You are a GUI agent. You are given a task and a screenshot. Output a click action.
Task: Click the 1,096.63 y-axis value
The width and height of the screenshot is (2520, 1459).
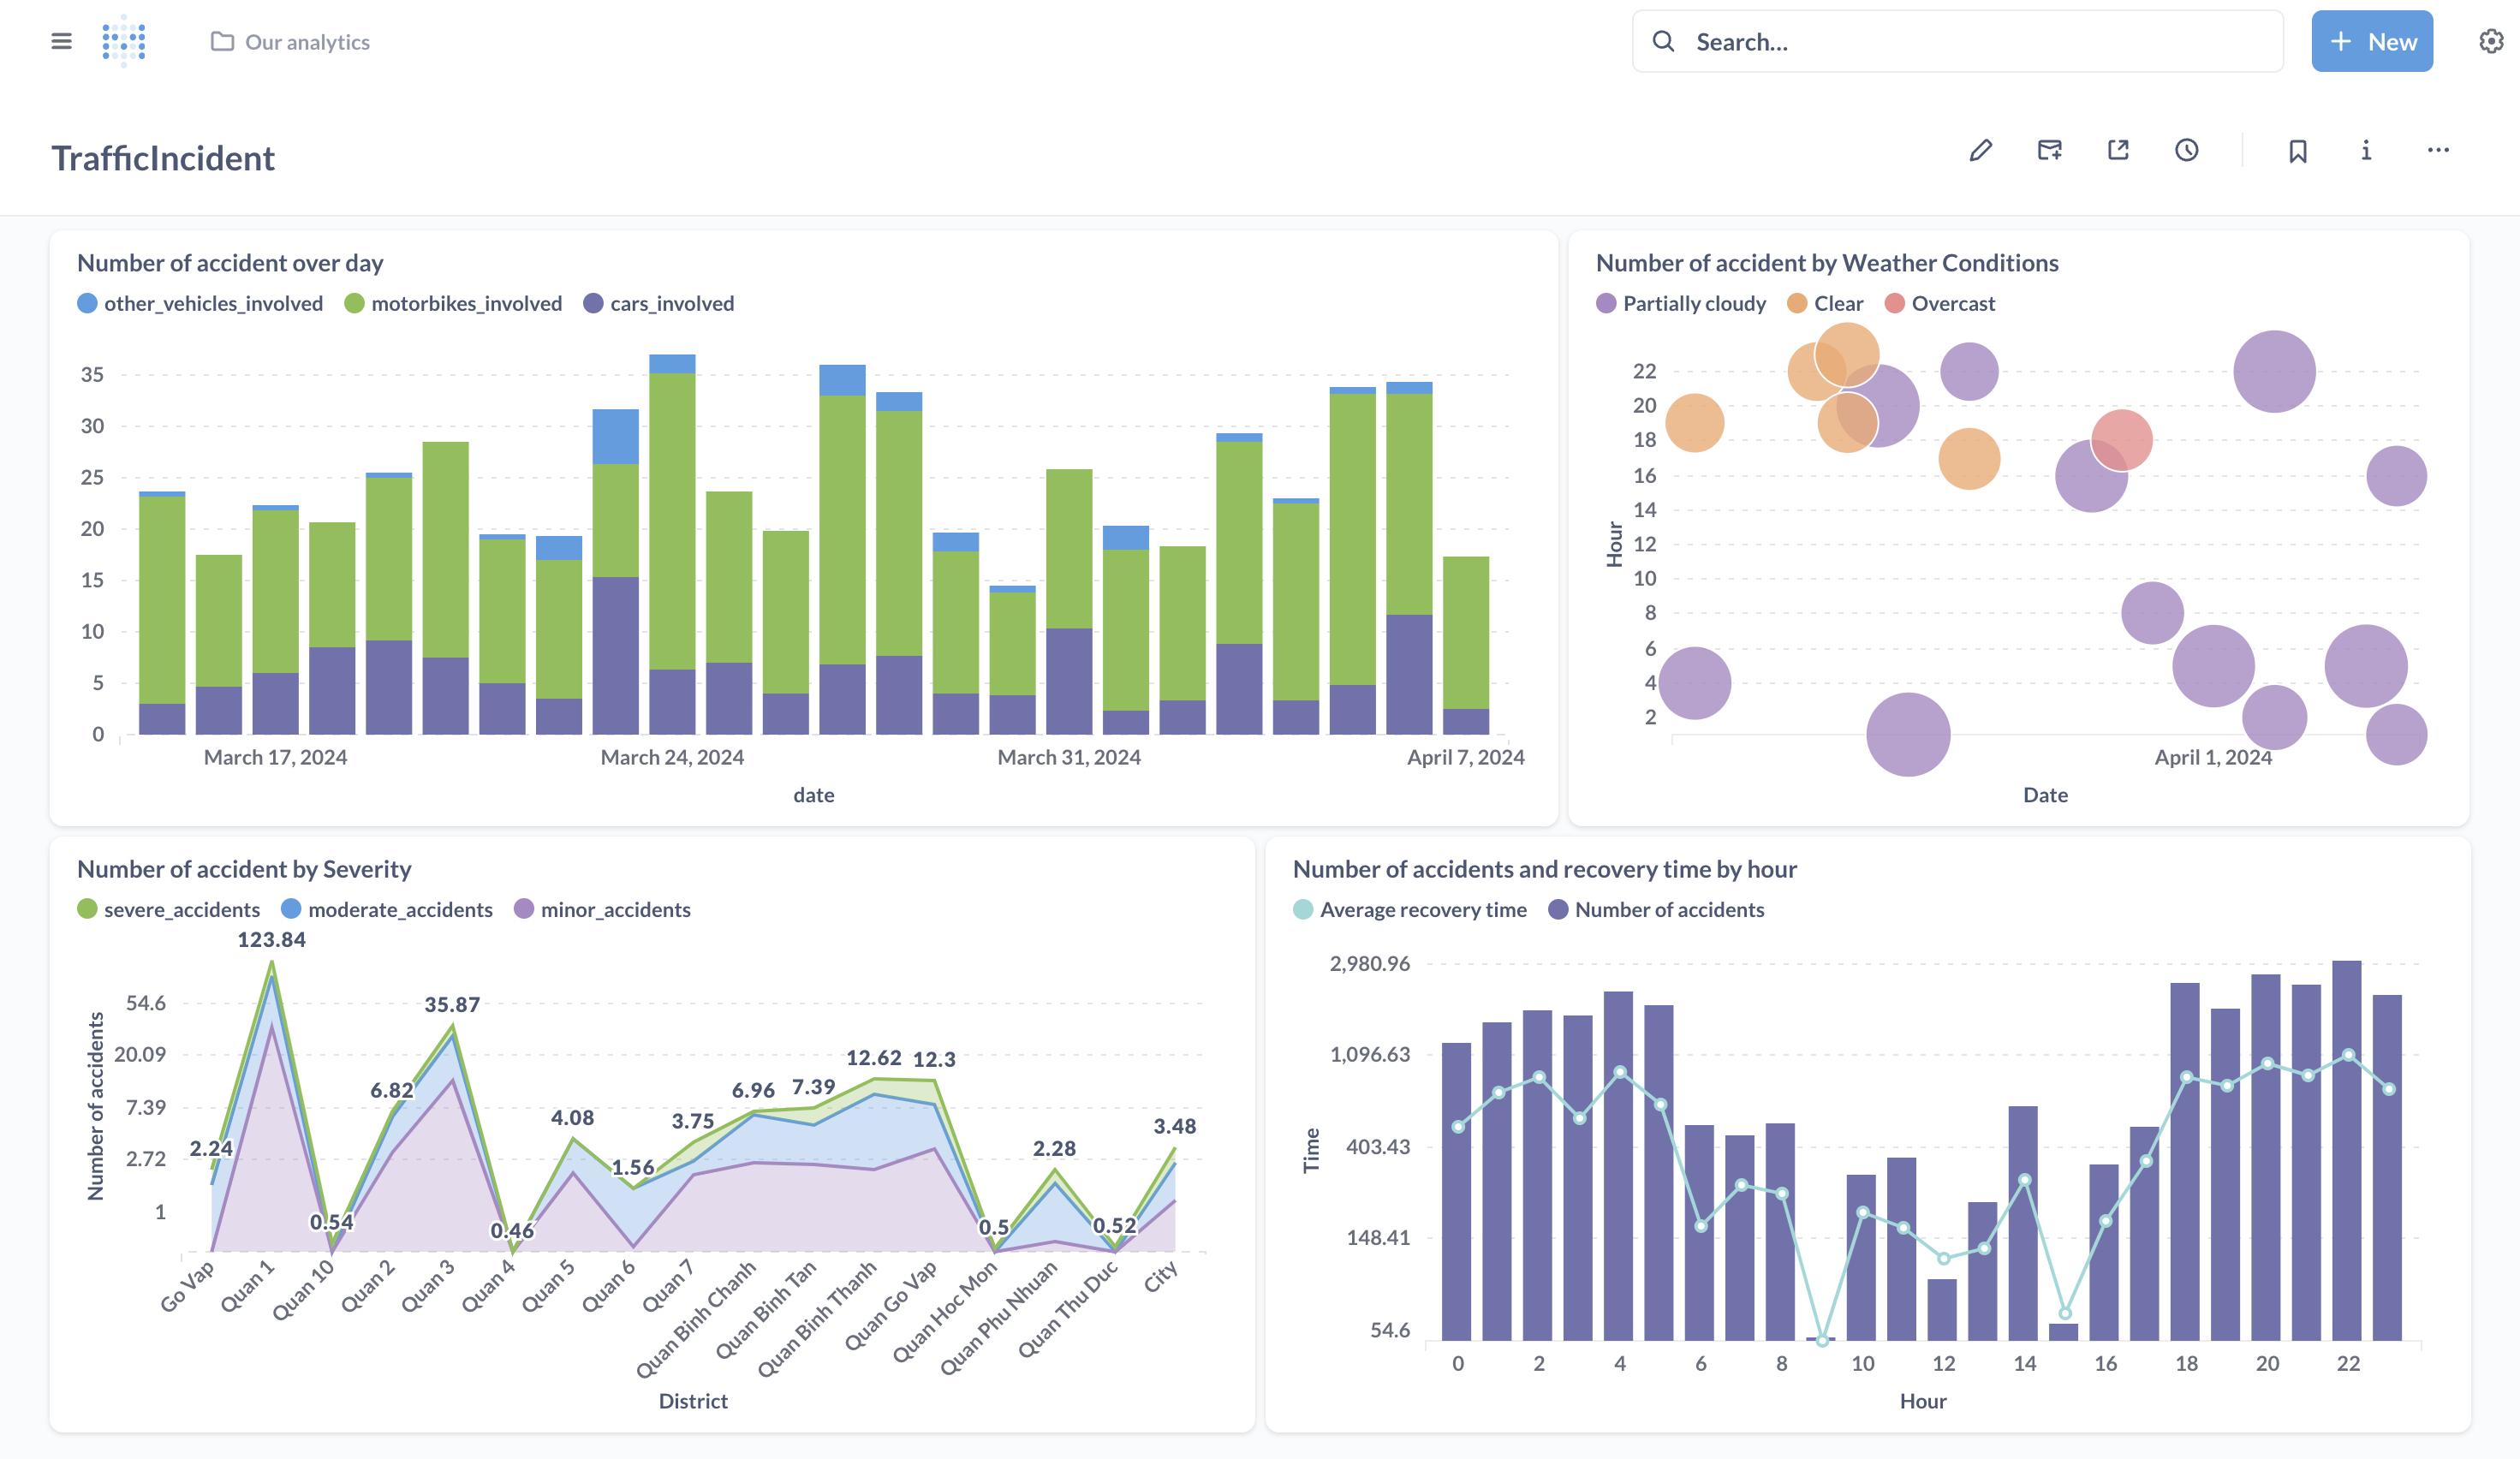pyautogui.click(x=1369, y=1054)
